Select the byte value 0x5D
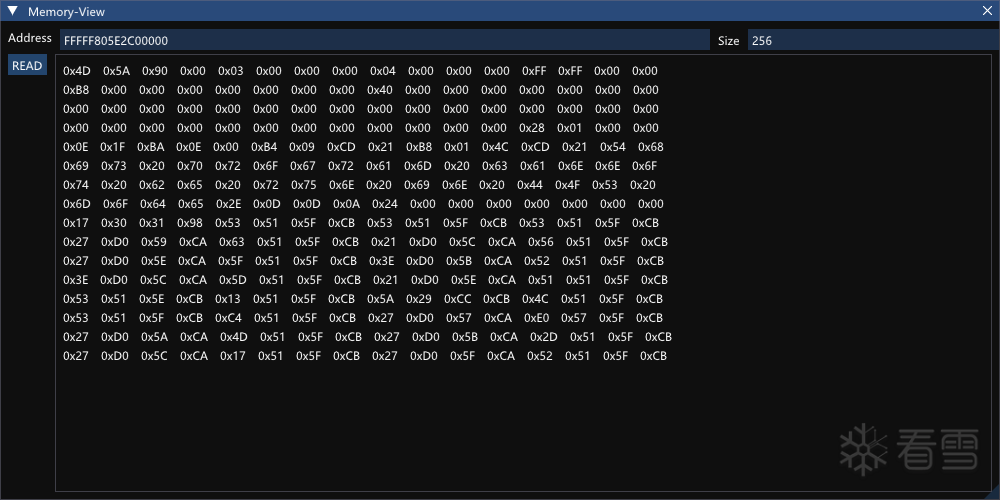 pos(233,280)
